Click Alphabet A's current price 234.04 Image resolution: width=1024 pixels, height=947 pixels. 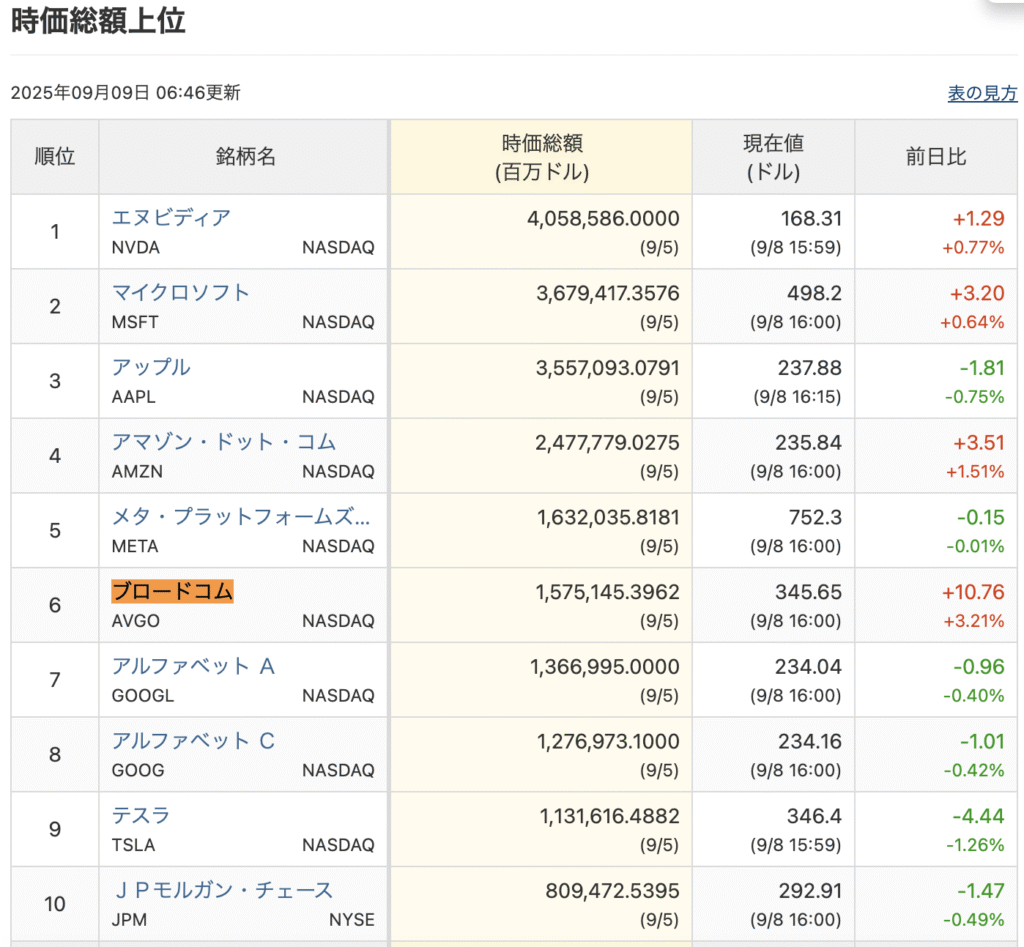(x=808, y=666)
